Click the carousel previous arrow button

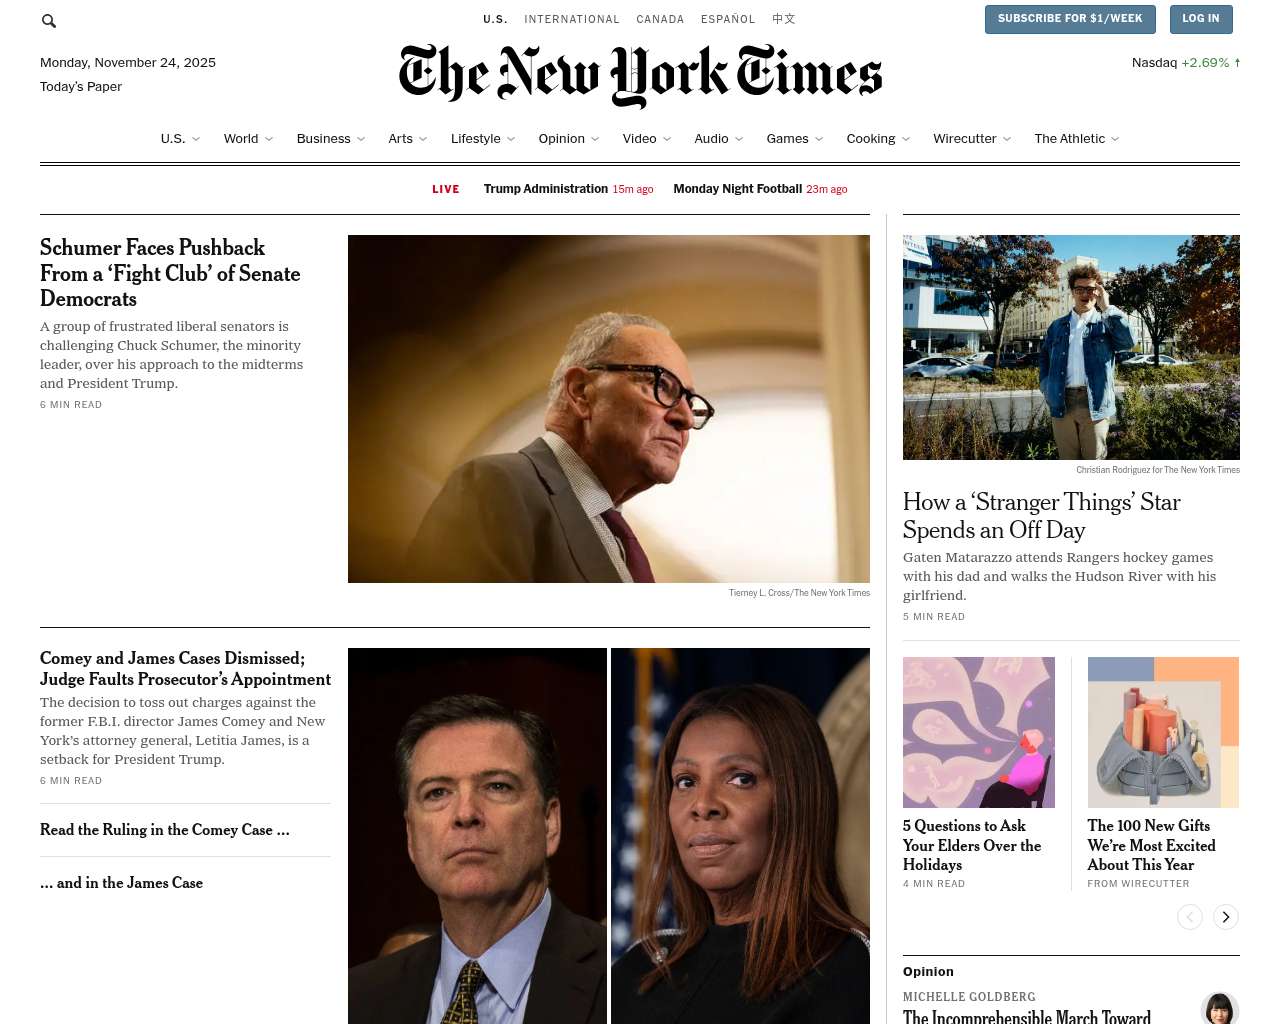click(x=1190, y=917)
